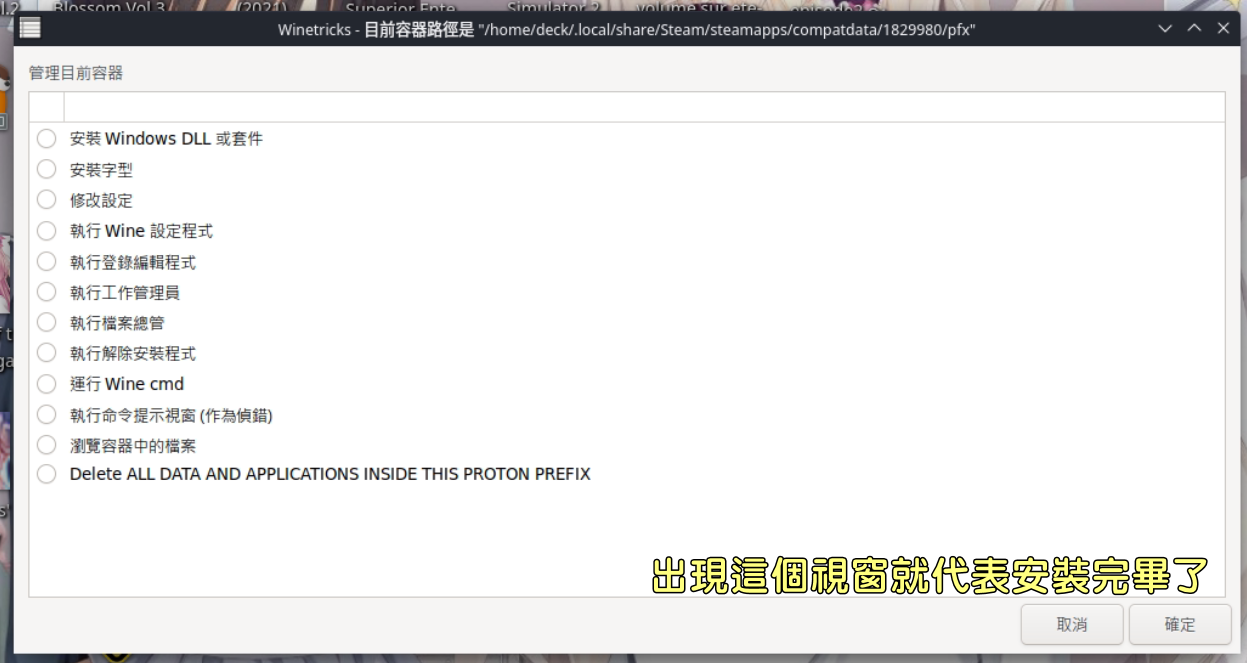Click the narrow radio column header cell
Image resolution: width=1247 pixels, height=663 pixels.
[47, 107]
